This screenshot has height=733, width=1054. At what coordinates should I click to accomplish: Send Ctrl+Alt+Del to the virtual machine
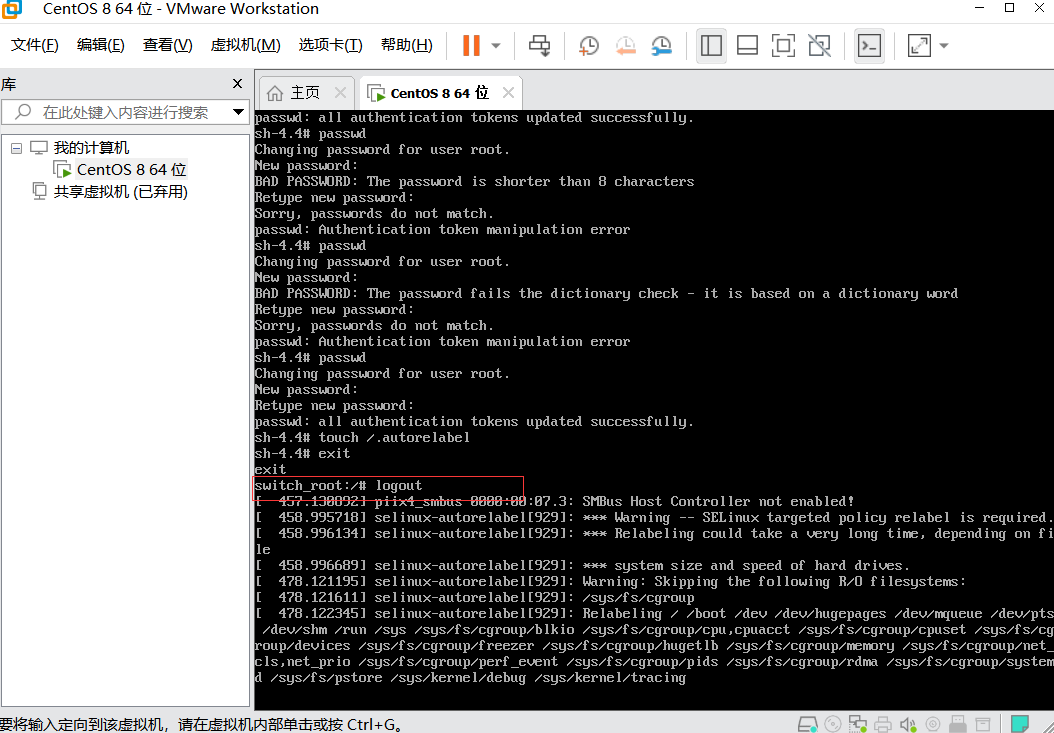pyautogui.click(x=539, y=46)
